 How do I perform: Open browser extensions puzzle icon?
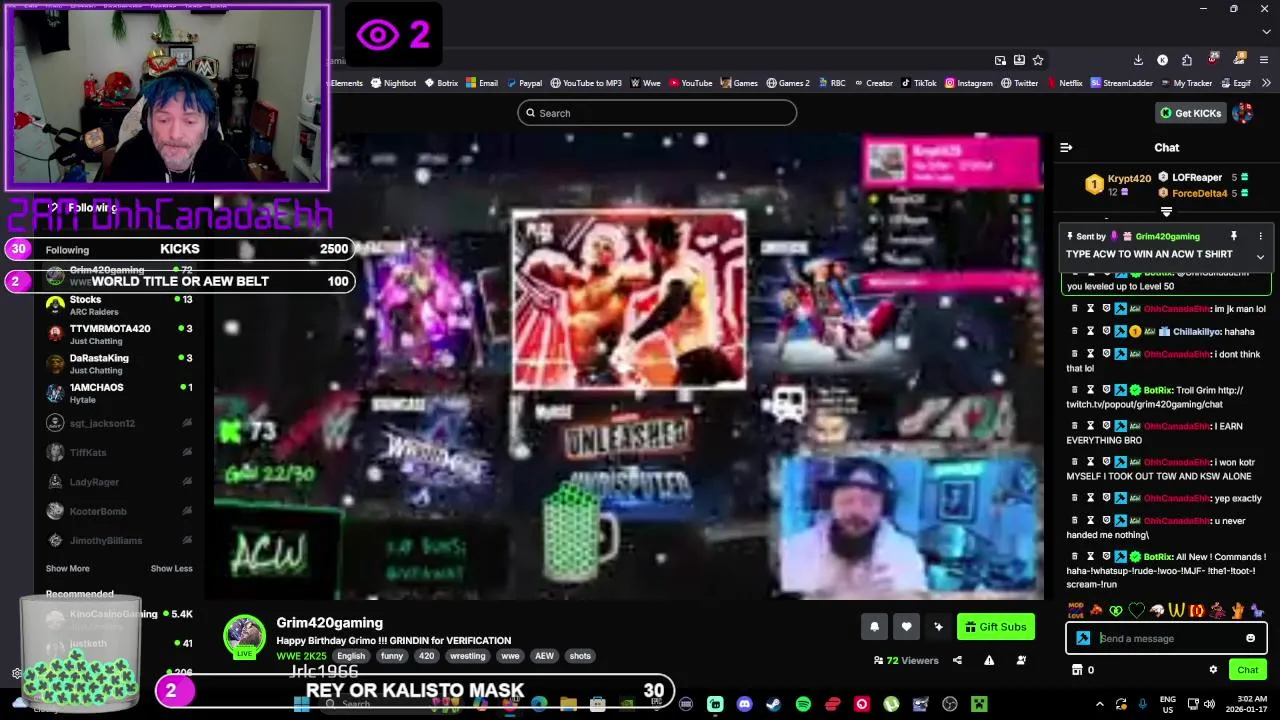1186,60
